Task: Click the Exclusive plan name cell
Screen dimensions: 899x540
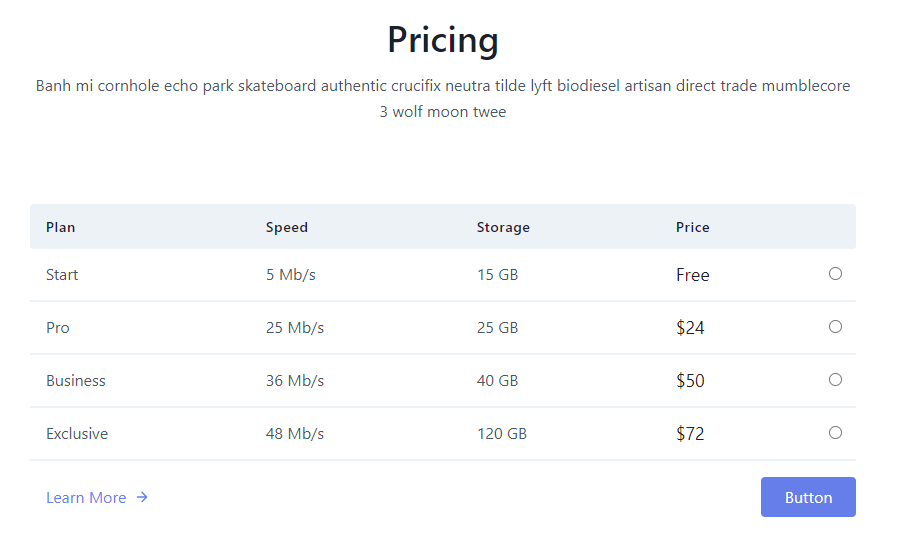Action: 77,434
